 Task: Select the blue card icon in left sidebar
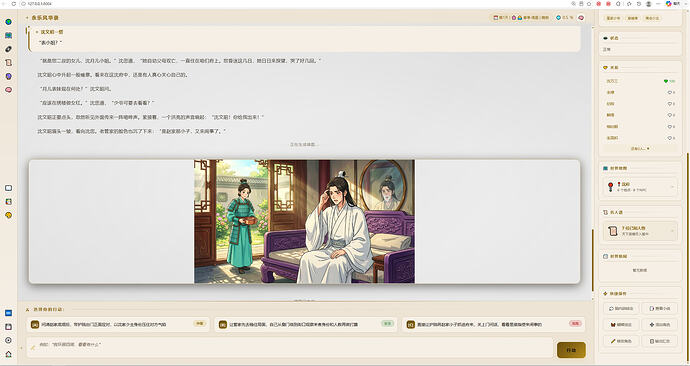click(x=8, y=313)
